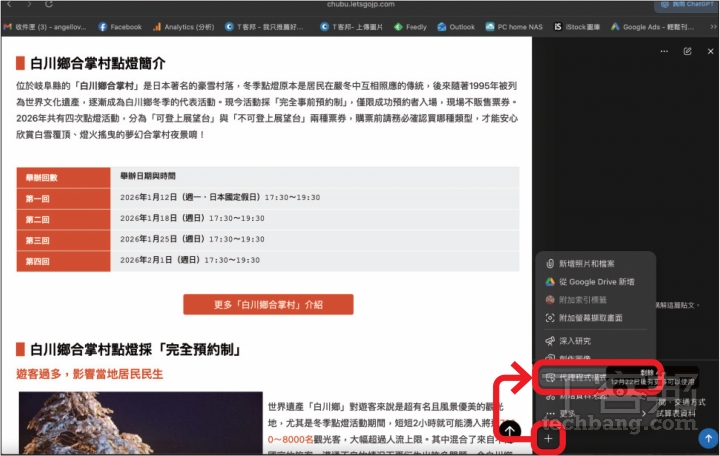The image size is (720, 456).
Task: Click the Ask ChatGPT button at top right
Action: tap(686, 5)
